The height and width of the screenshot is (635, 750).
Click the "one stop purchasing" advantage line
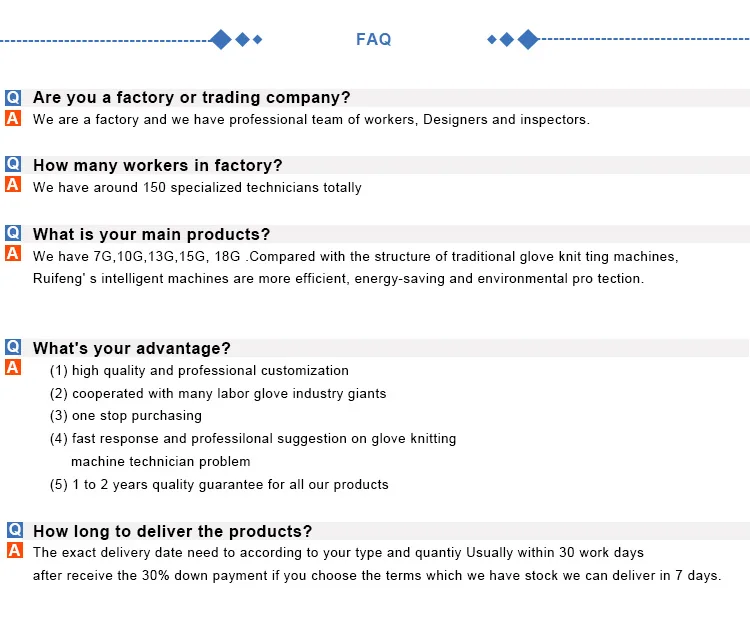pos(126,416)
